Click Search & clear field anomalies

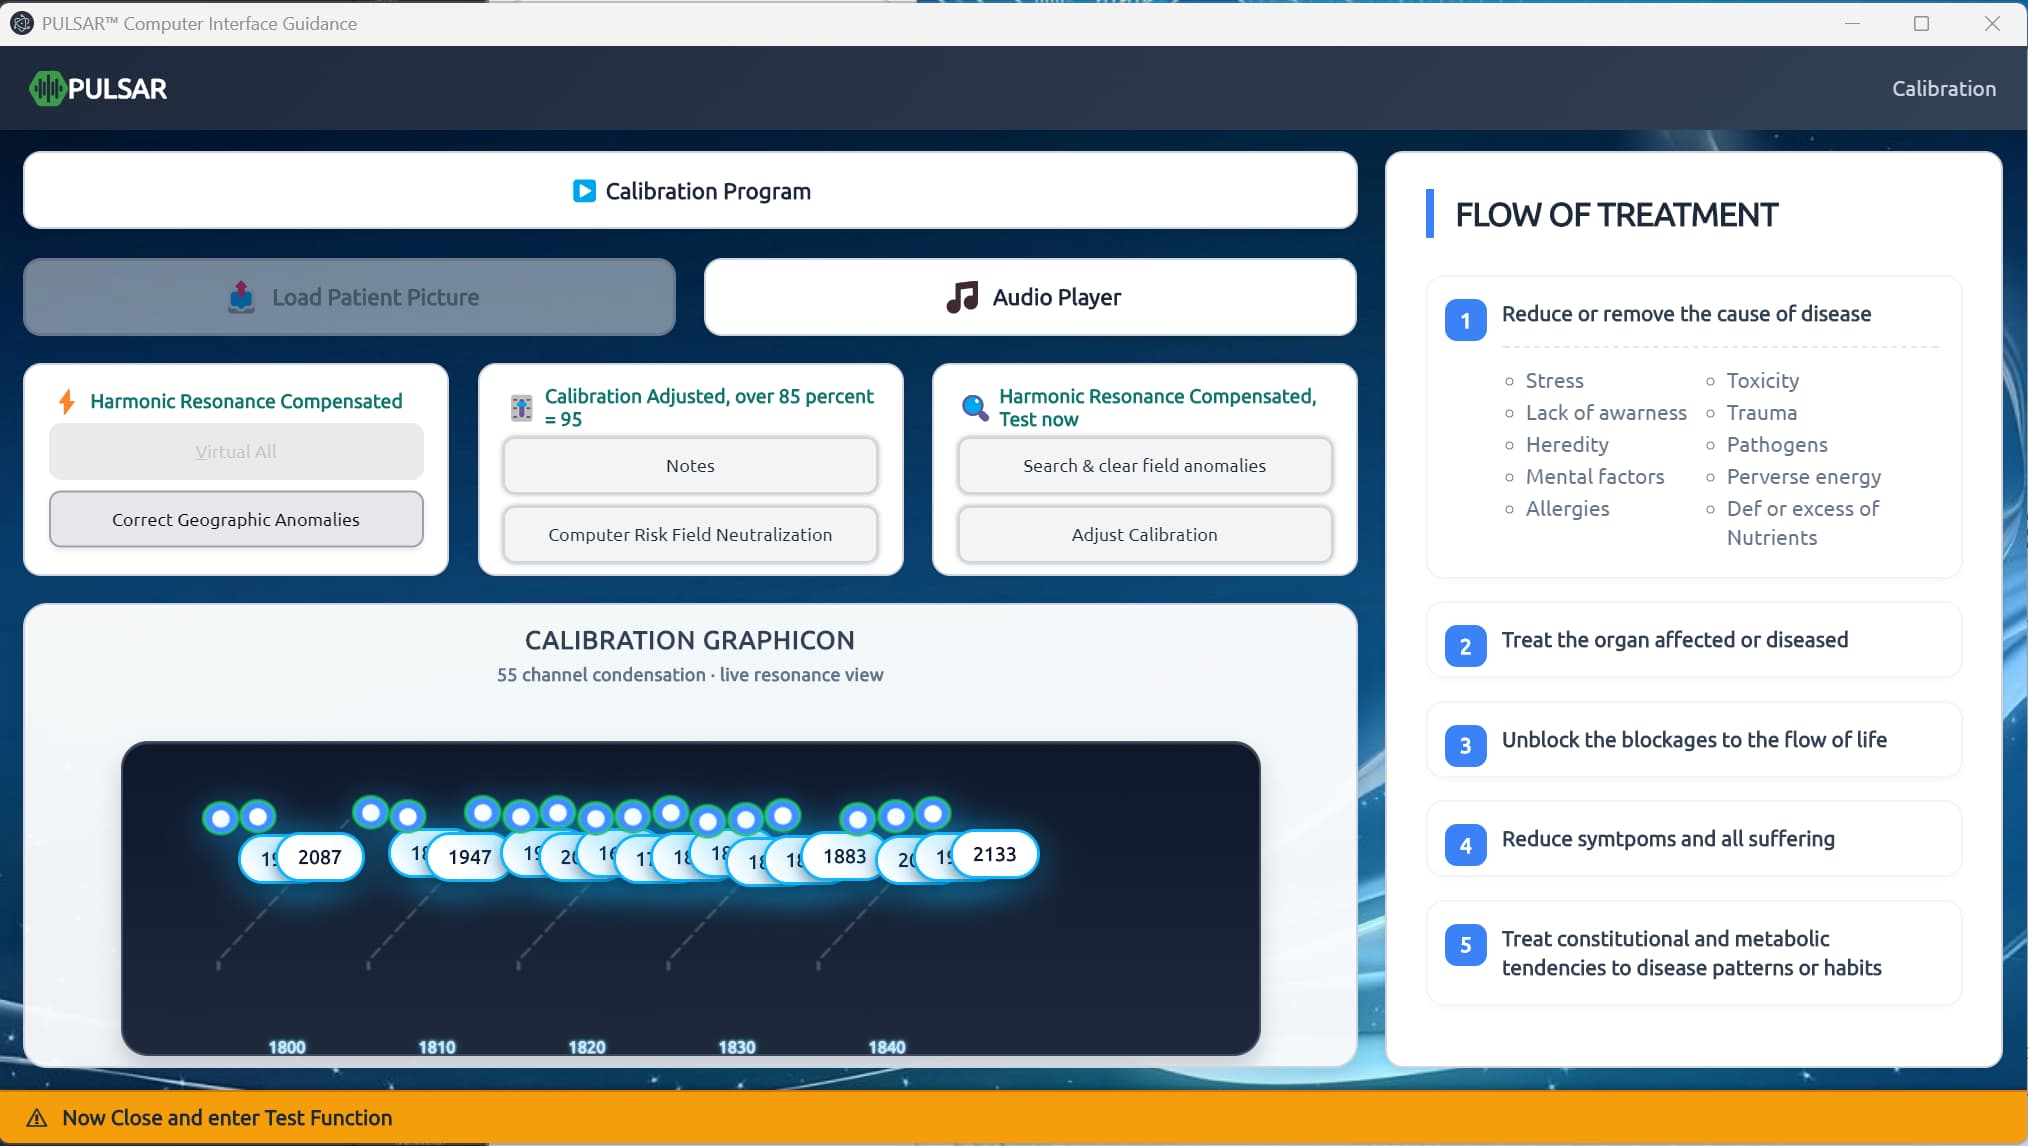click(1145, 465)
